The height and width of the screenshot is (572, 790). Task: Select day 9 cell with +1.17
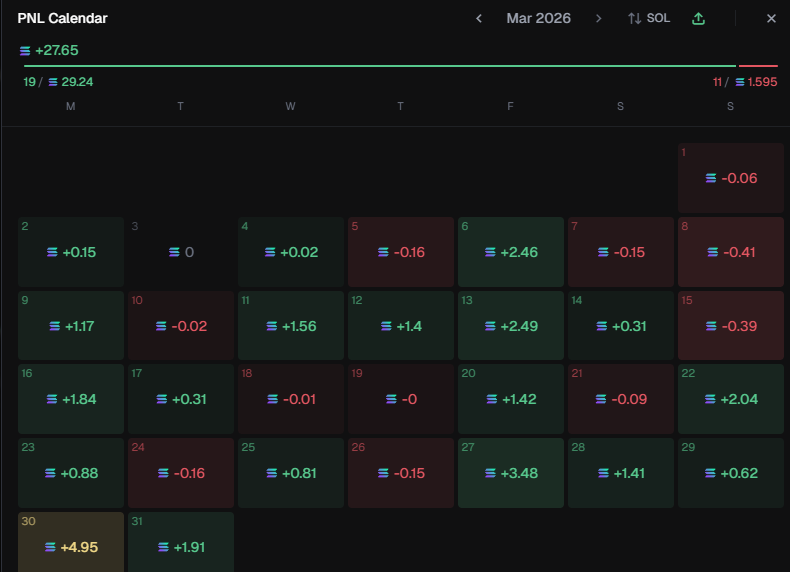71,326
